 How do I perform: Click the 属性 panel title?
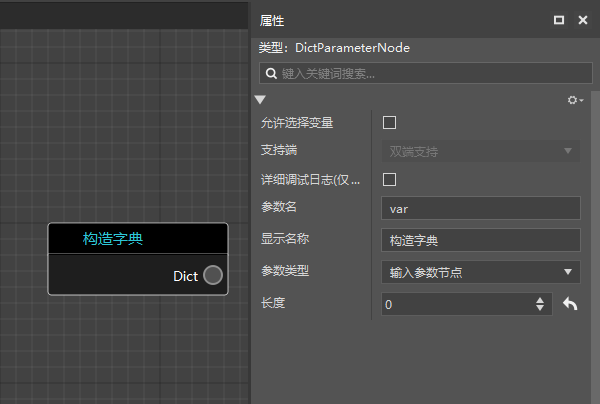click(272, 20)
